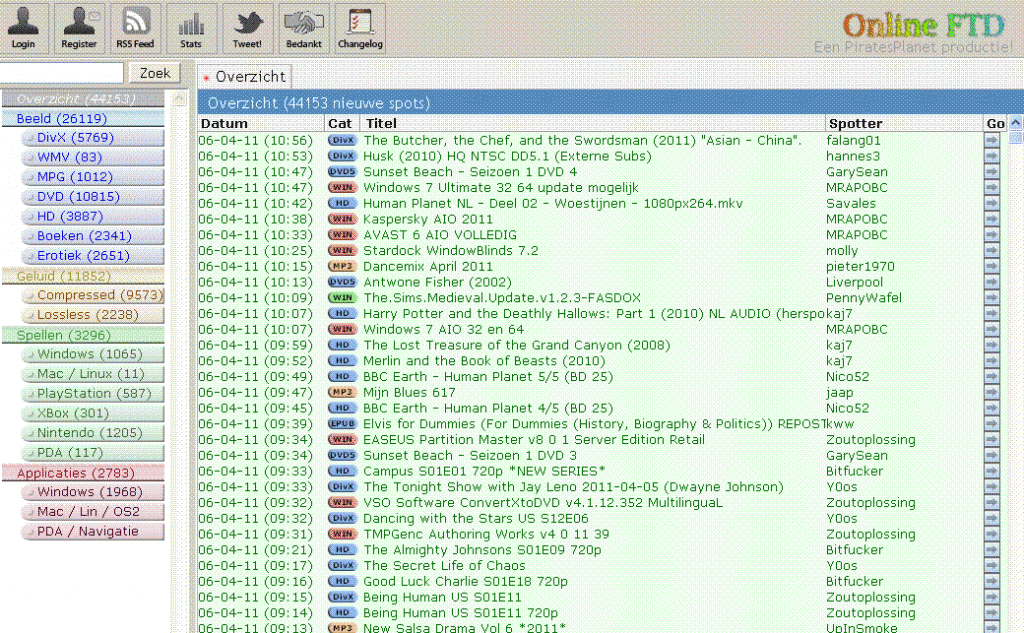Open AVAST 6 AIO VOLLEDIG title
This screenshot has width=1024, height=633.
tap(440, 235)
